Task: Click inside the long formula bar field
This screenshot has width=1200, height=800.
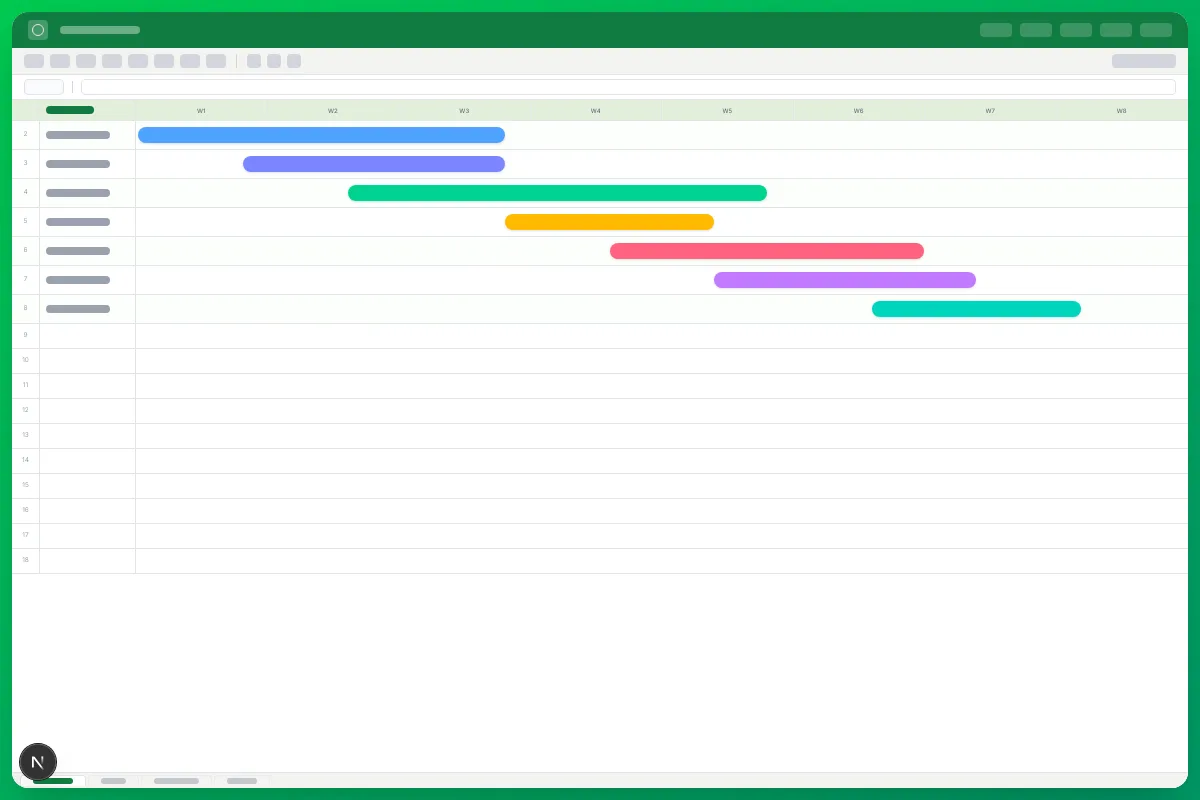Action: coord(628,87)
